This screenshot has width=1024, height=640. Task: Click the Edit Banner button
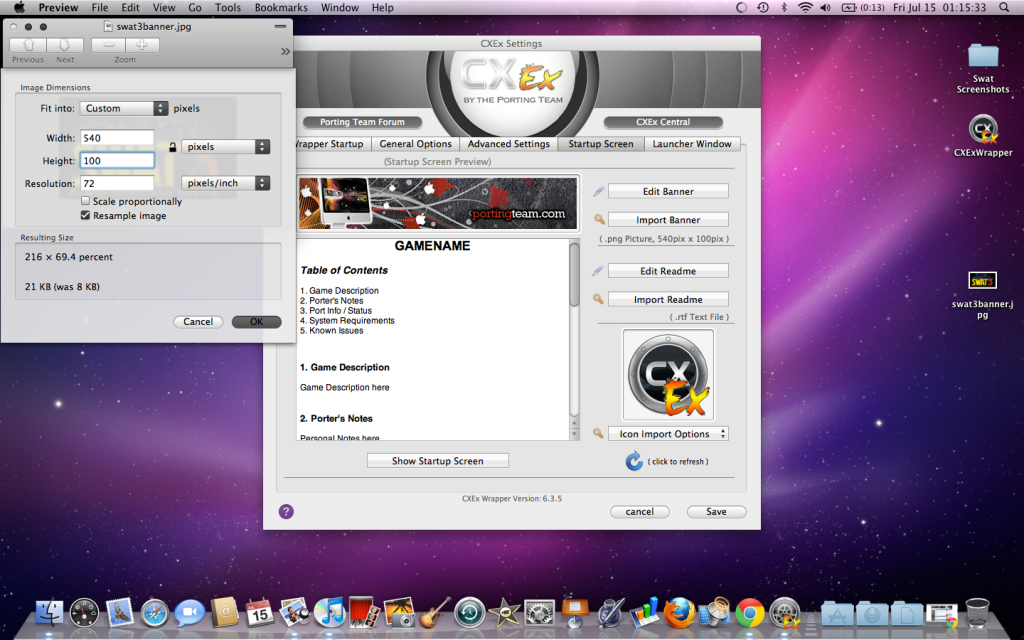[668, 191]
